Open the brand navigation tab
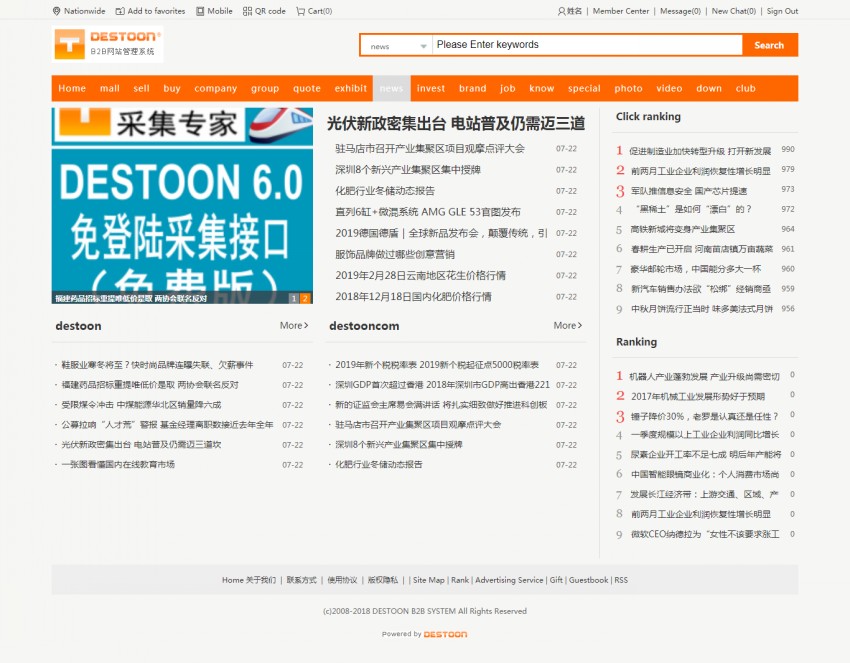Screen dimensions: 850x663 pos(473,88)
